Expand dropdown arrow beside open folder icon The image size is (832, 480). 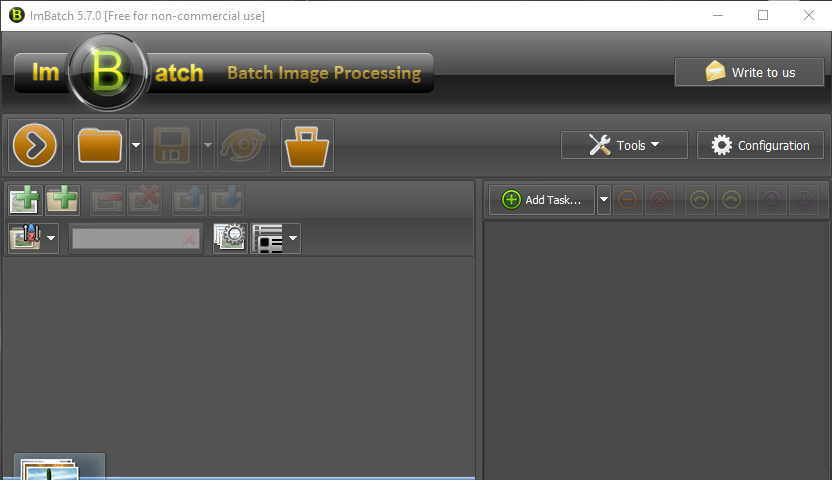click(136, 145)
